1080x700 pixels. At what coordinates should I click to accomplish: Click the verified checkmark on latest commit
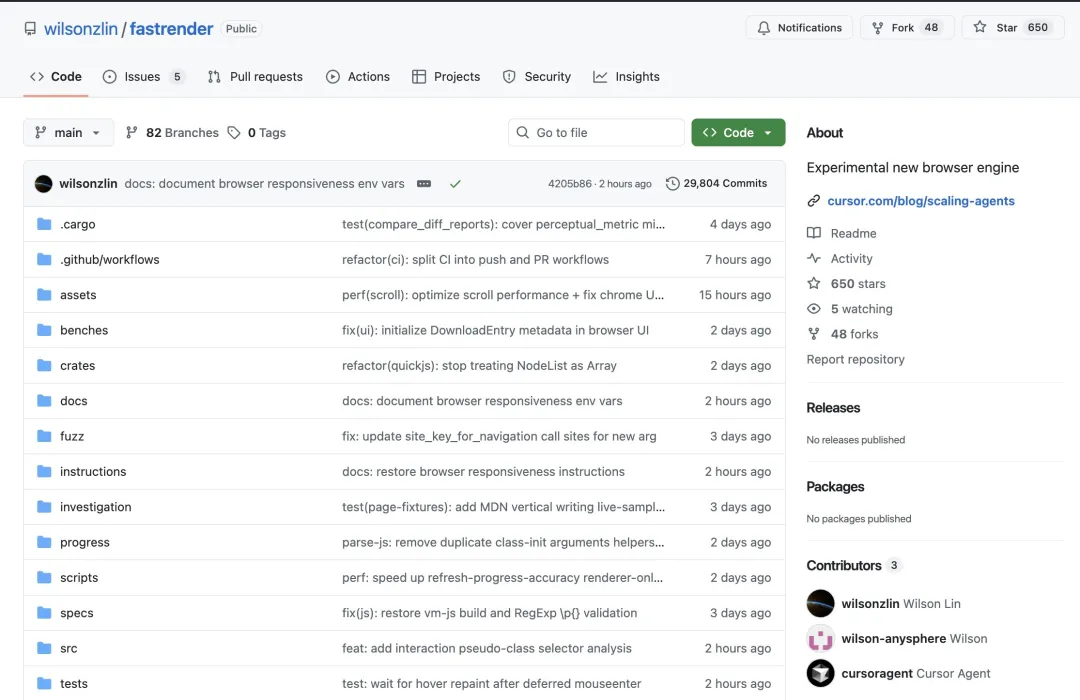click(x=455, y=184)
